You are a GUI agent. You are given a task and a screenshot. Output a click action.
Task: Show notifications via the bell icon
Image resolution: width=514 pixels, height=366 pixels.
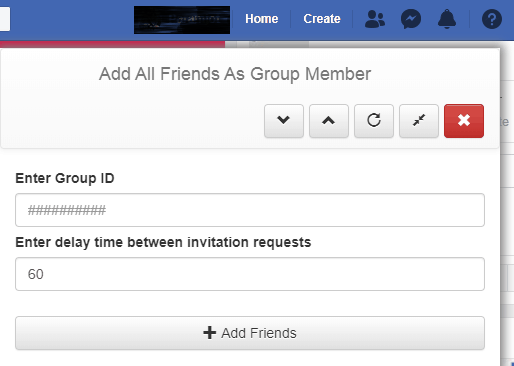[x=447, y=19]
